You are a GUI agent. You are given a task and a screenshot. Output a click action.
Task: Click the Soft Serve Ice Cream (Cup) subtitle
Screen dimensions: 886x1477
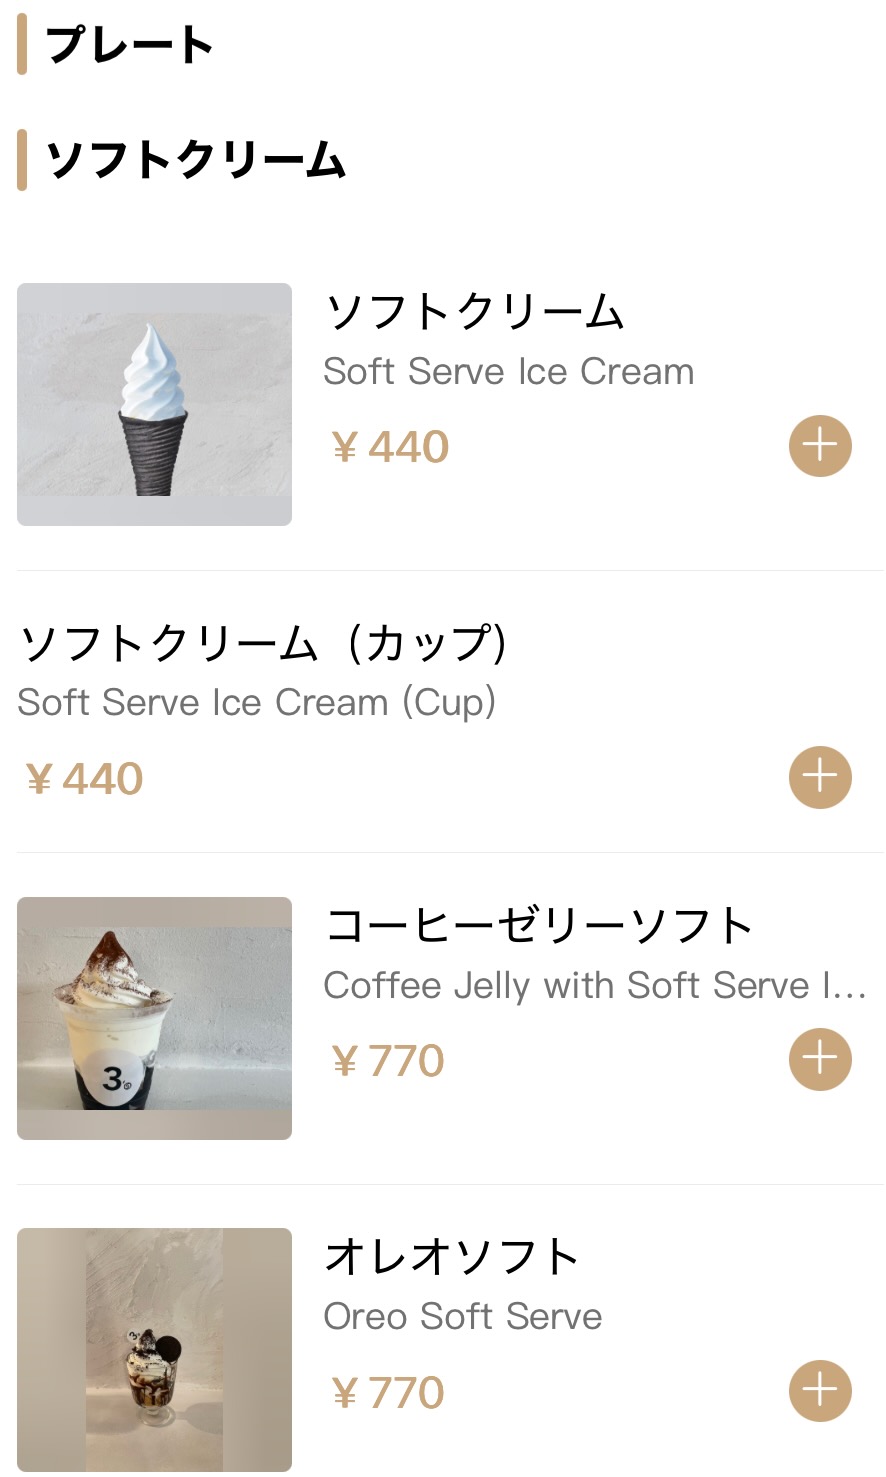click(x=257, y=702)
